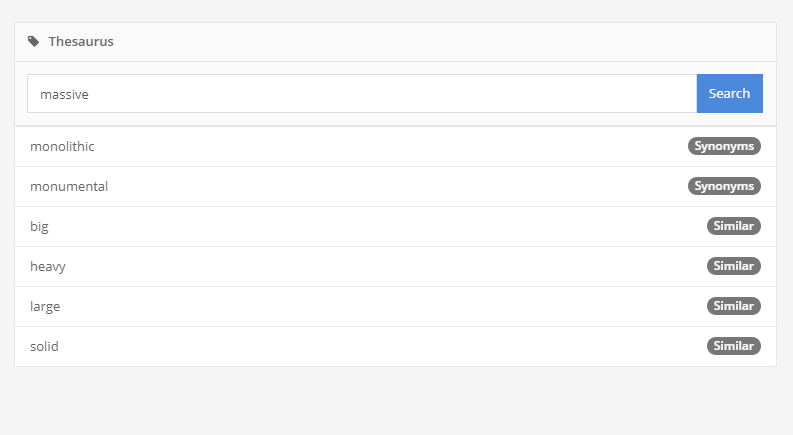793x435 pixels.
Task: Open the 'monumental' result entry
Action: click(69, 187)
